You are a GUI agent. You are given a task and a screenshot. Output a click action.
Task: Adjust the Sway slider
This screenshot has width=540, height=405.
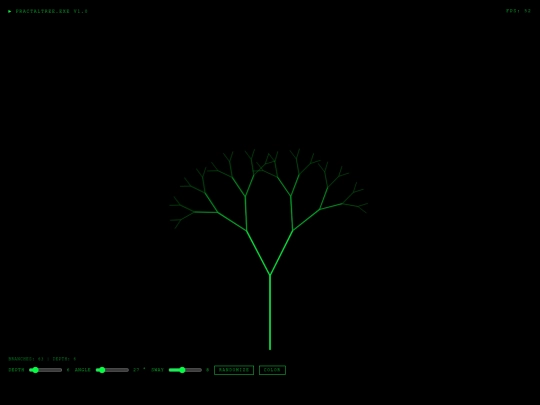coord(185,370)
